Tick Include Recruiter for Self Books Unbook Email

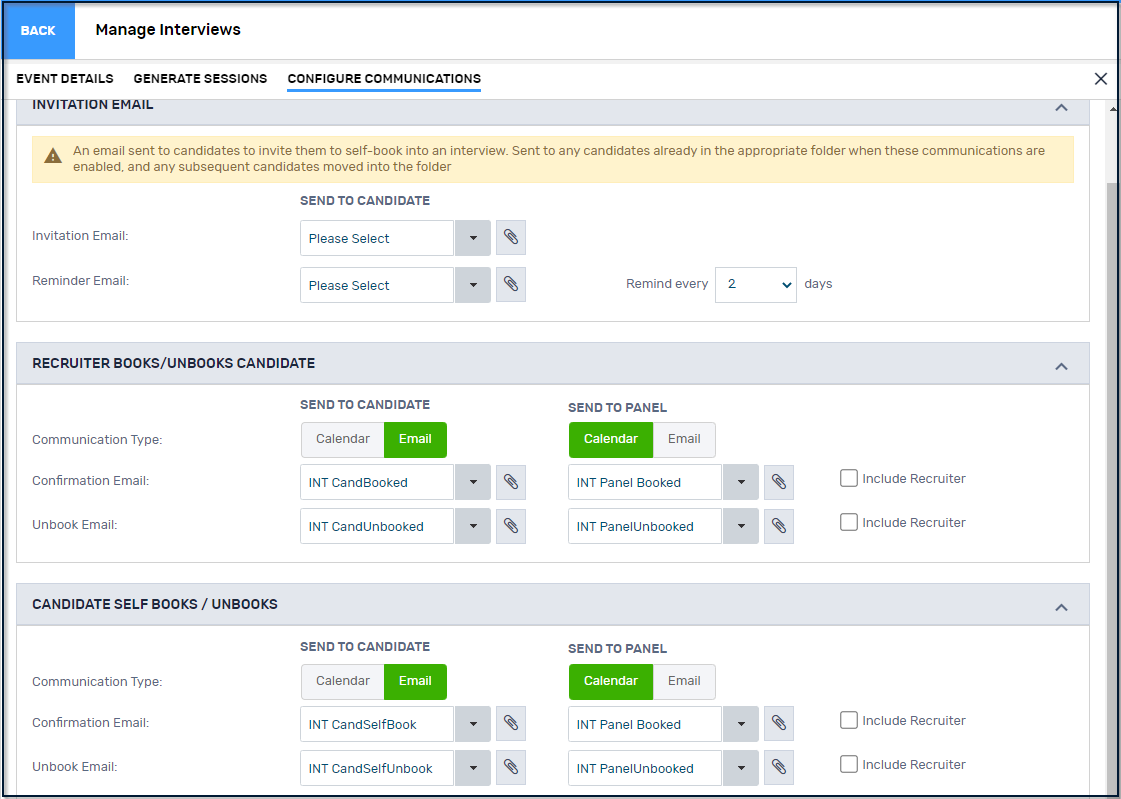click(x=849, y=764)
